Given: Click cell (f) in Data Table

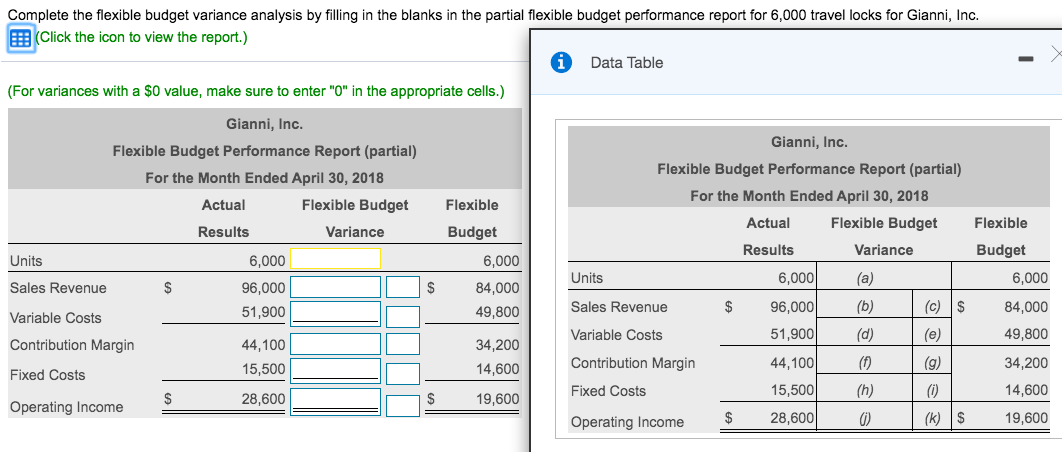Looking at the screenshot, I should (x=864, y=362).
